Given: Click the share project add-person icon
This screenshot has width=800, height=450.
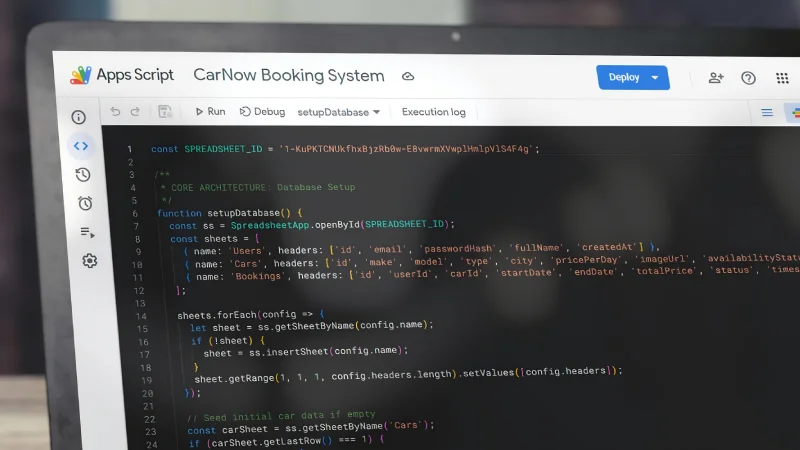Looking at the screenshot, I should click(716, 78).
